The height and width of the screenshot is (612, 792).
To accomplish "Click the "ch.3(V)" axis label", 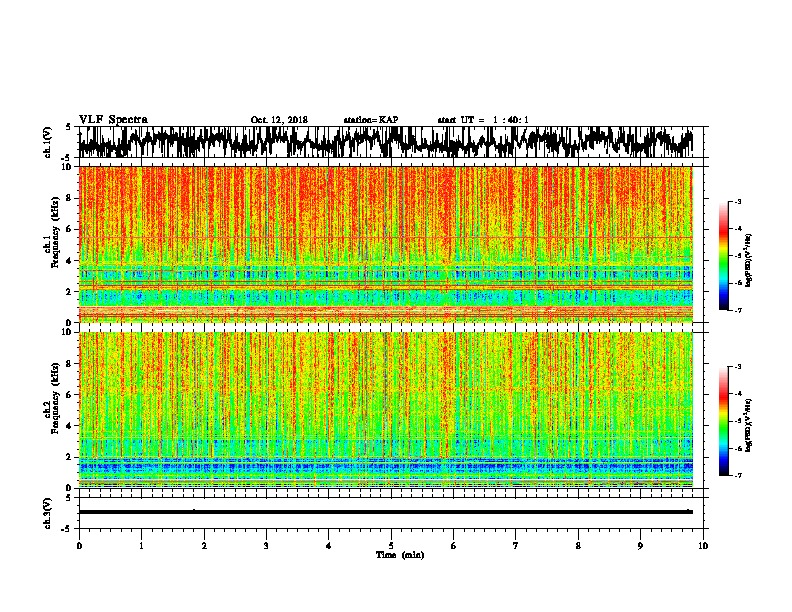I will coord(48,513).
